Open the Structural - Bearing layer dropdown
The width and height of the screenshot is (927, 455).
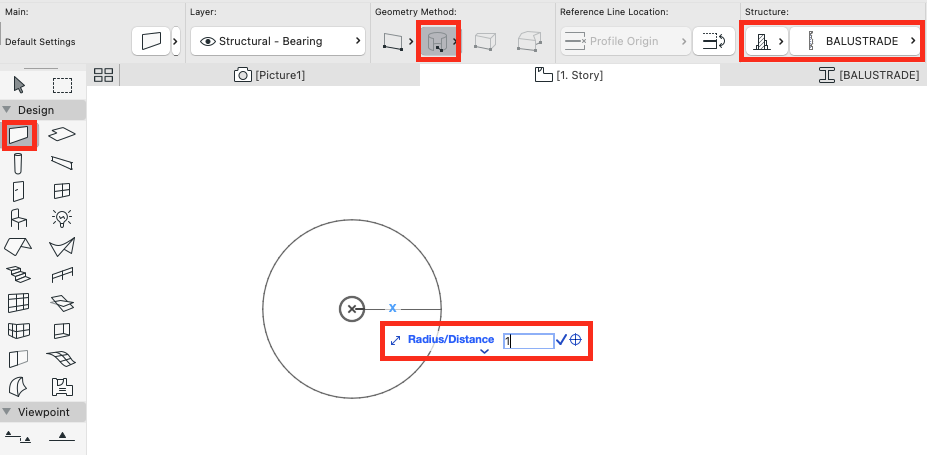[x=278, y=41]
